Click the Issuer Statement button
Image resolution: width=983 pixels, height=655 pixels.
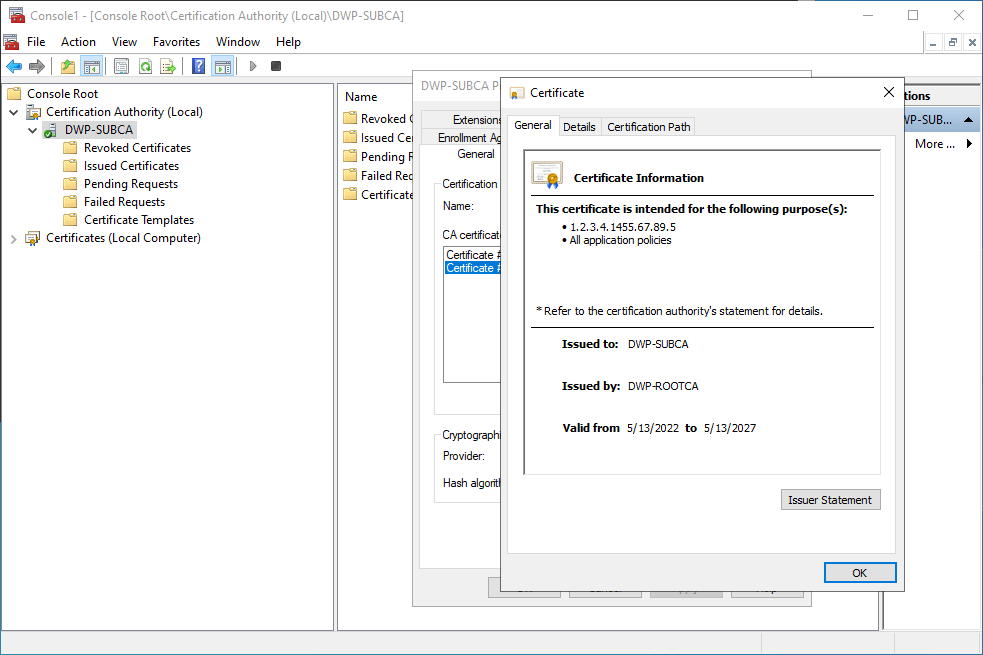(829, 500)
